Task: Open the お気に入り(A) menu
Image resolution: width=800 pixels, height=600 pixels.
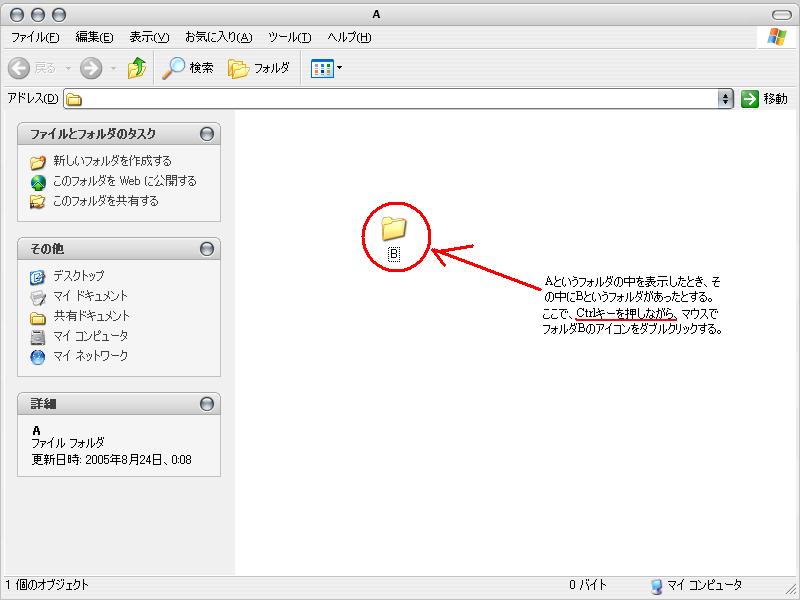Action: click(218, 37)
